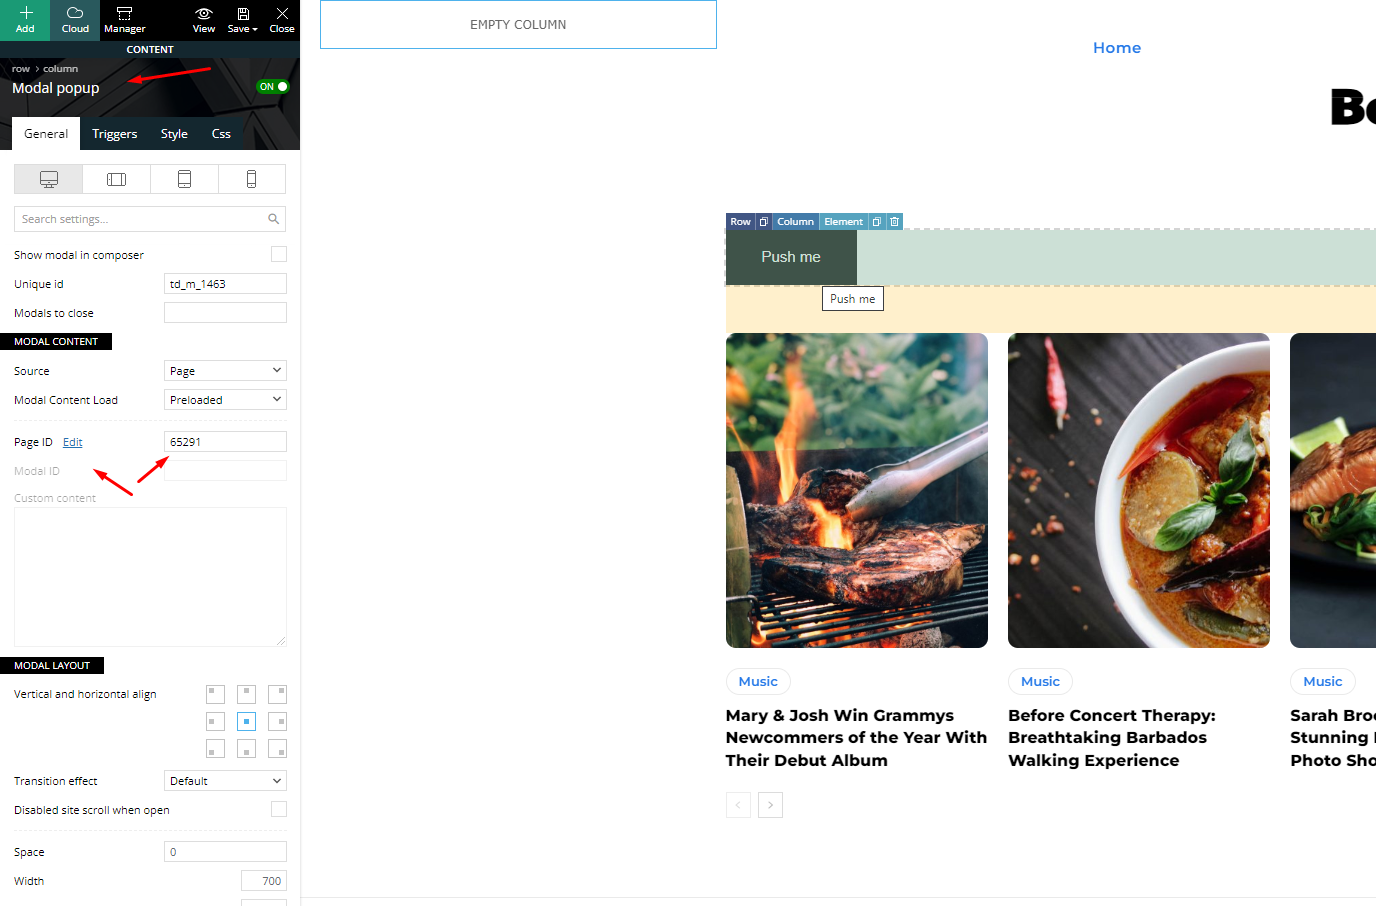The width and height of the screenshot is (1376, 906).
Task: Select the desktop viewport icon
Action: coord(48,179)
